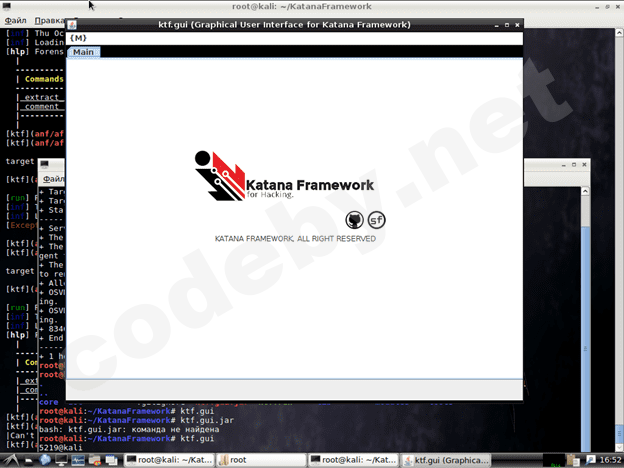
Task: Open the GitHub icon link
Action: tap(354, 220)
